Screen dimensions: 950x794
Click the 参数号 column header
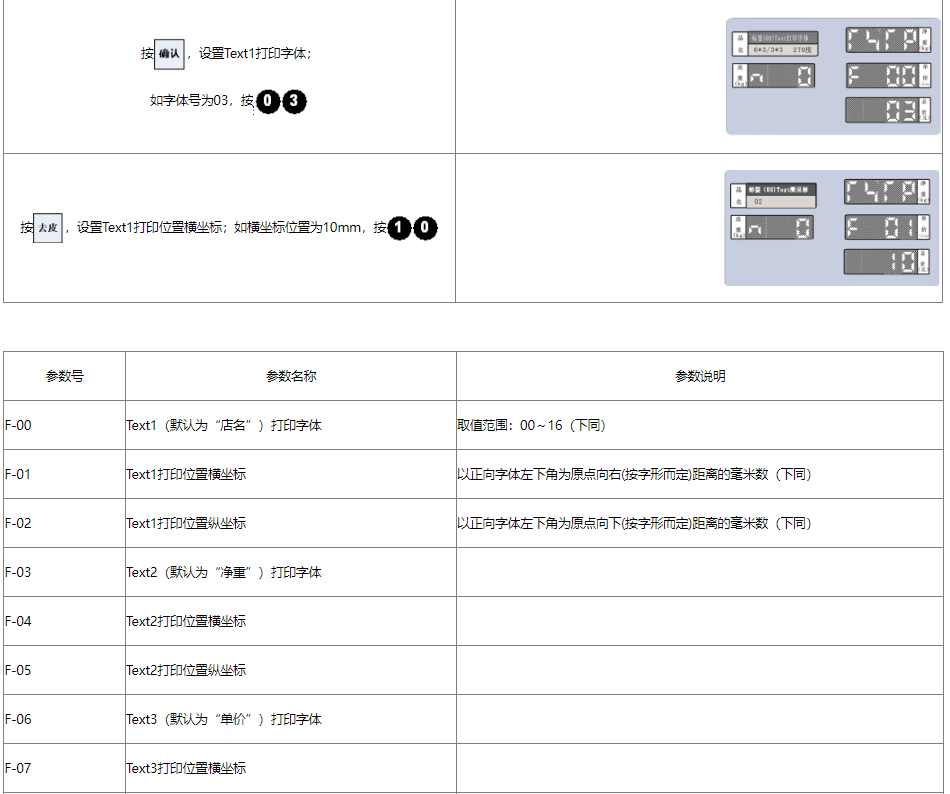65,376
